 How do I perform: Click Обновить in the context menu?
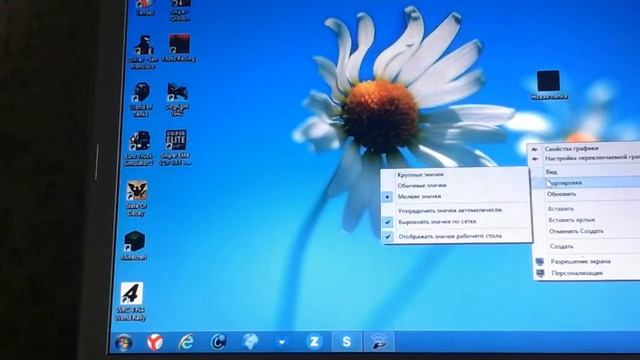586,194
